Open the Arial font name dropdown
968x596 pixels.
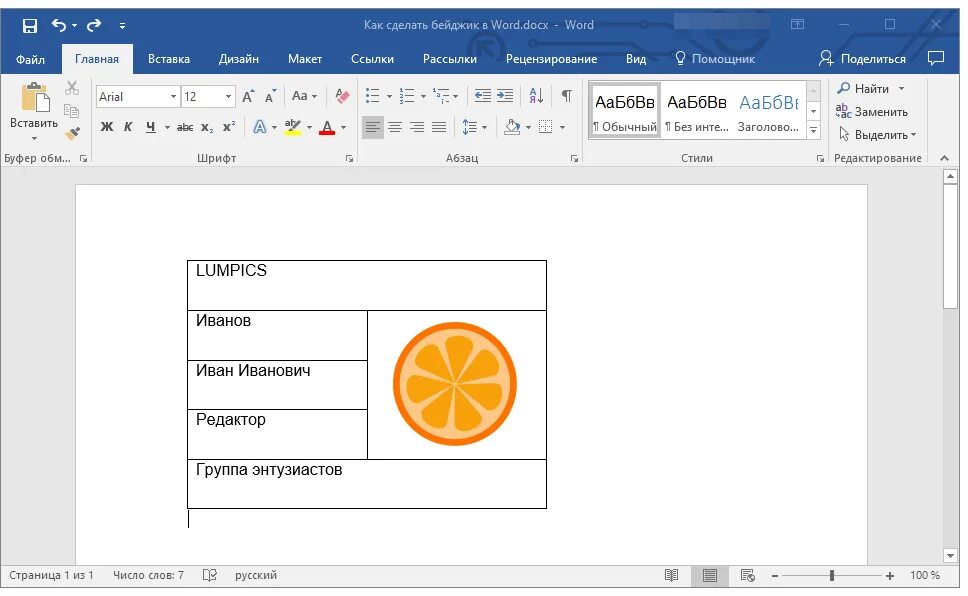point(173,96)
